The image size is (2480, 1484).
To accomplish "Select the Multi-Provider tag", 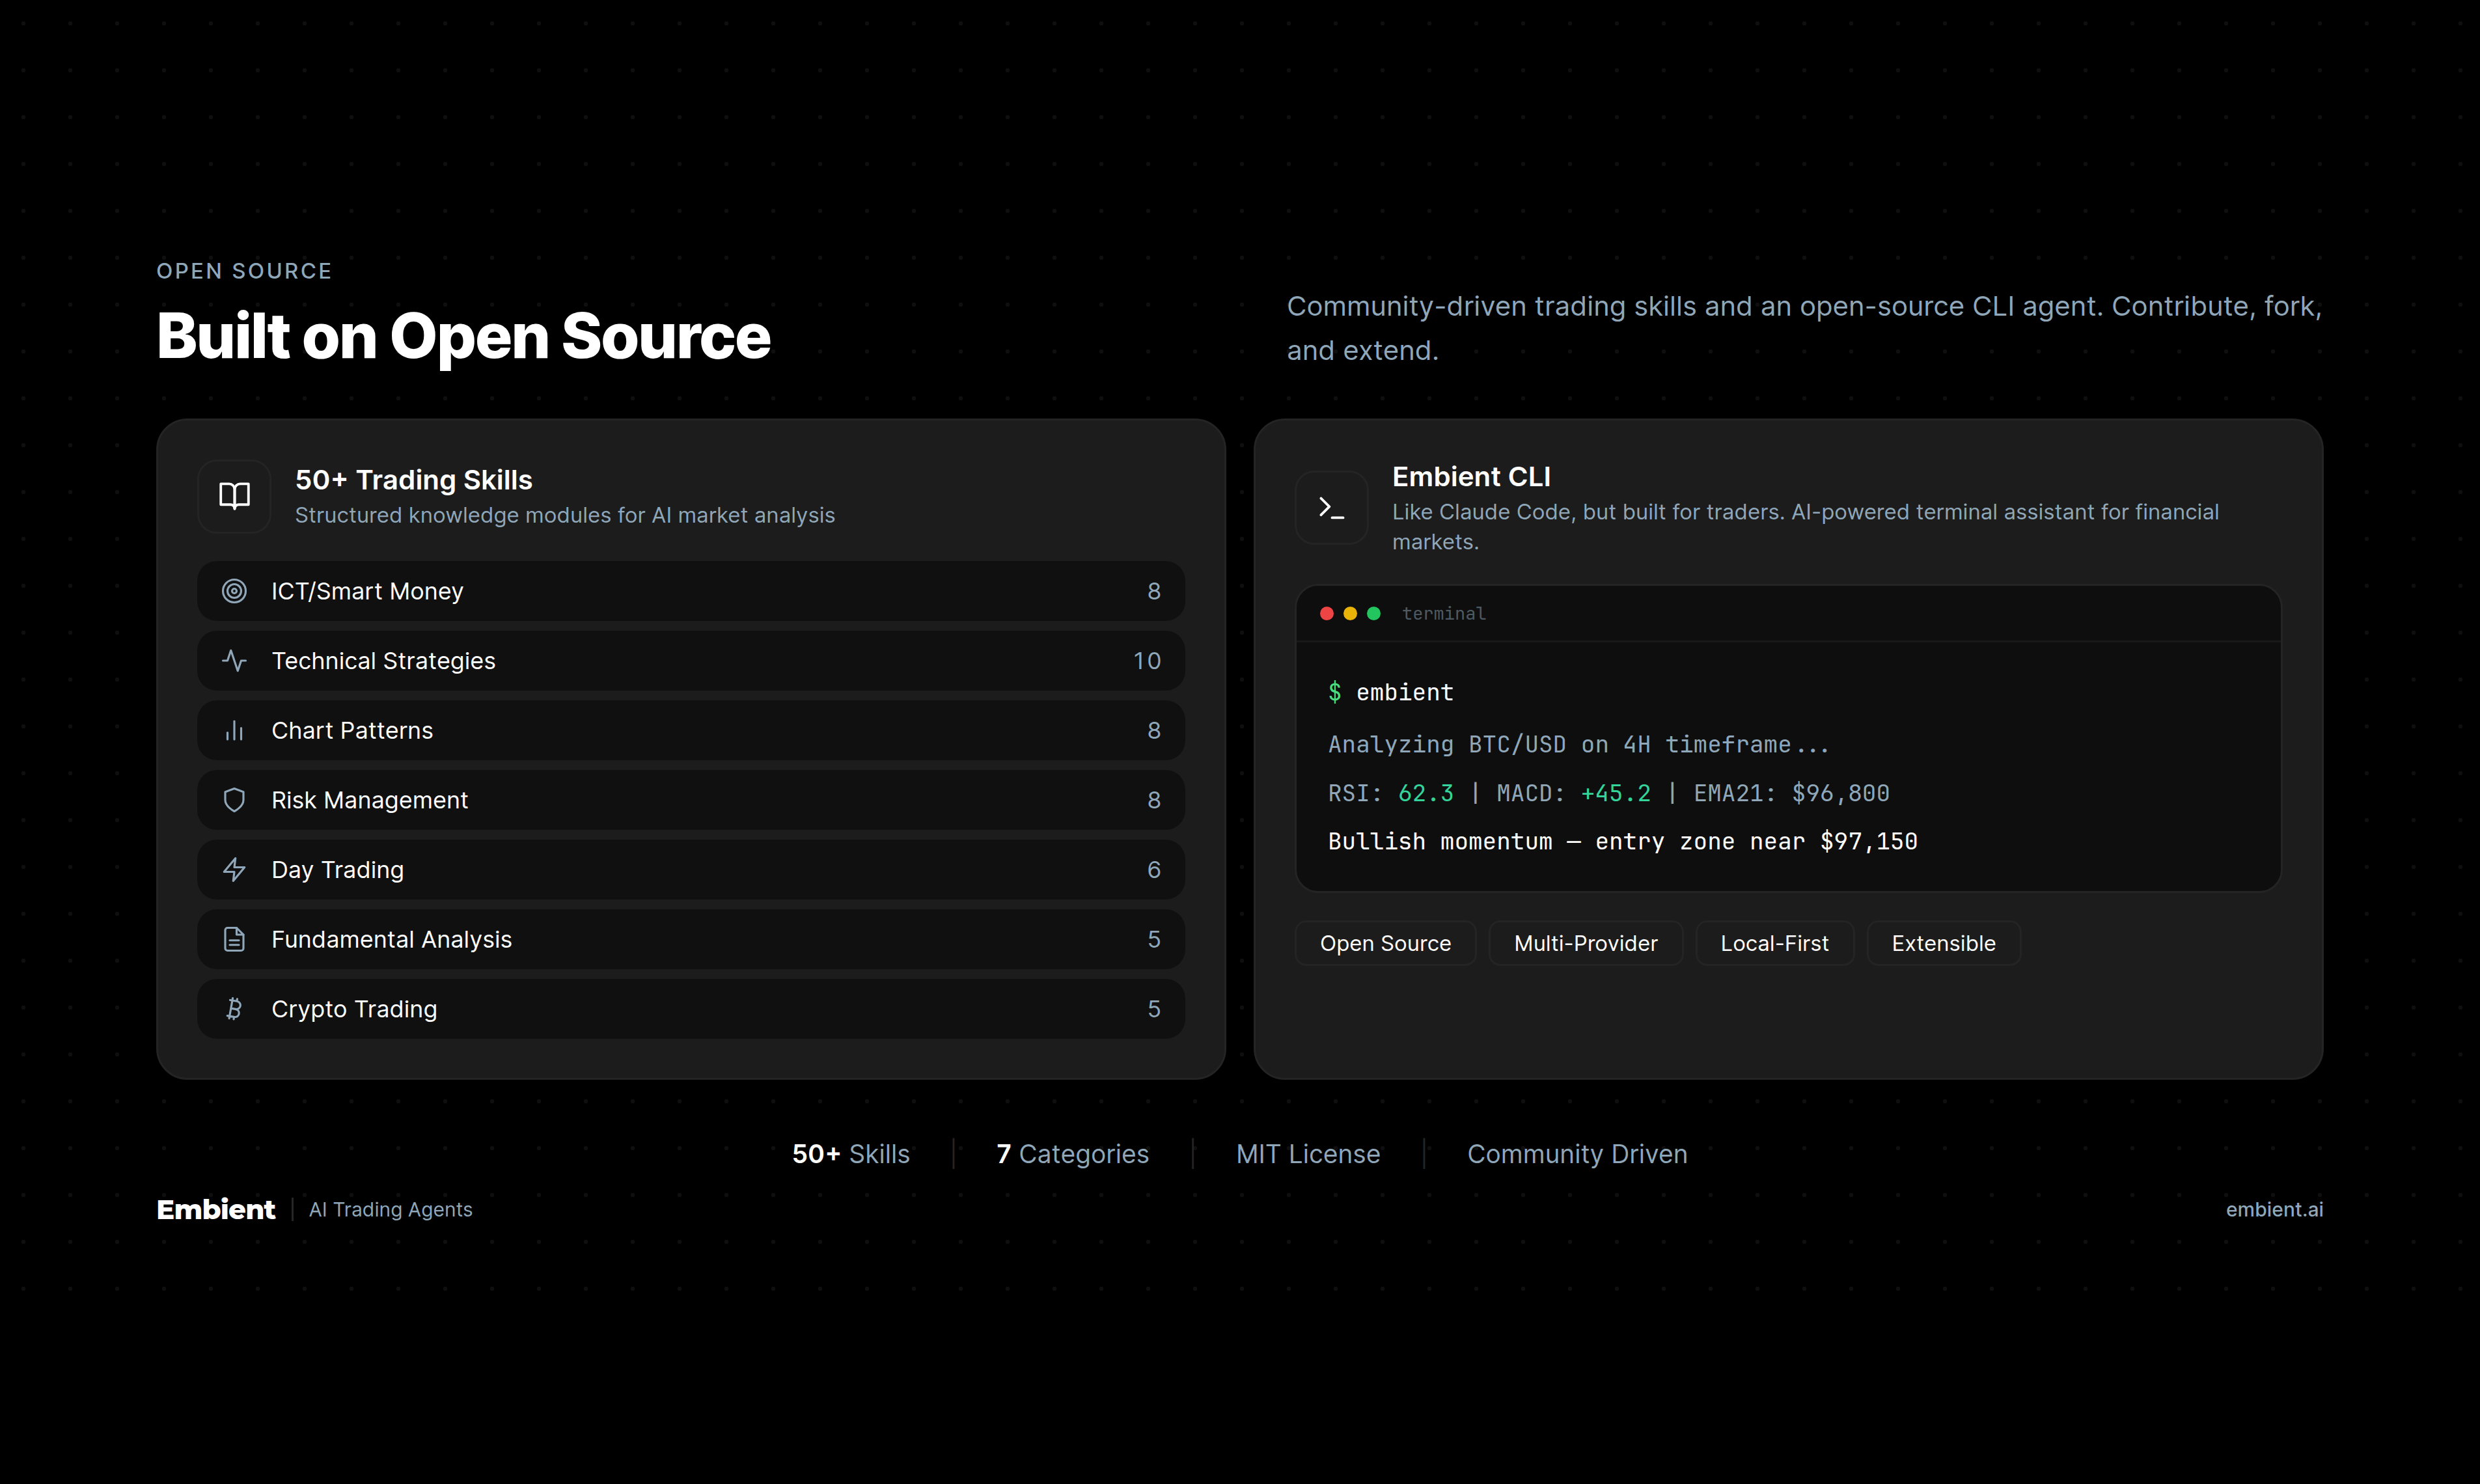I will pos(1585,943).
